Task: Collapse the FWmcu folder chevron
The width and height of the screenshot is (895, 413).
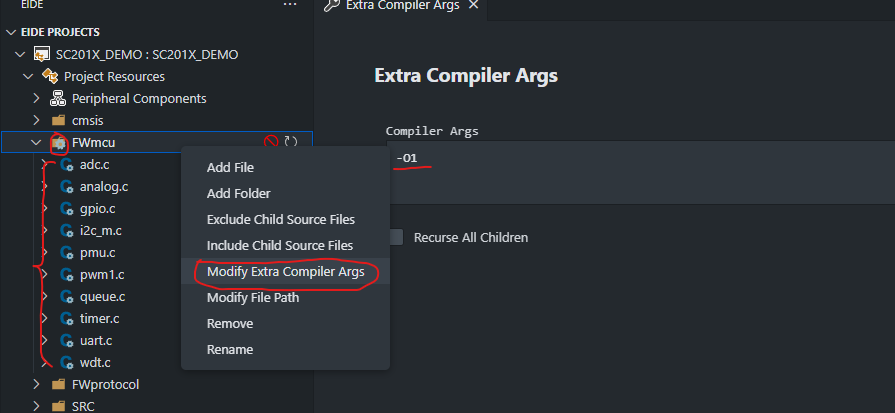Action: coord(37,142)
